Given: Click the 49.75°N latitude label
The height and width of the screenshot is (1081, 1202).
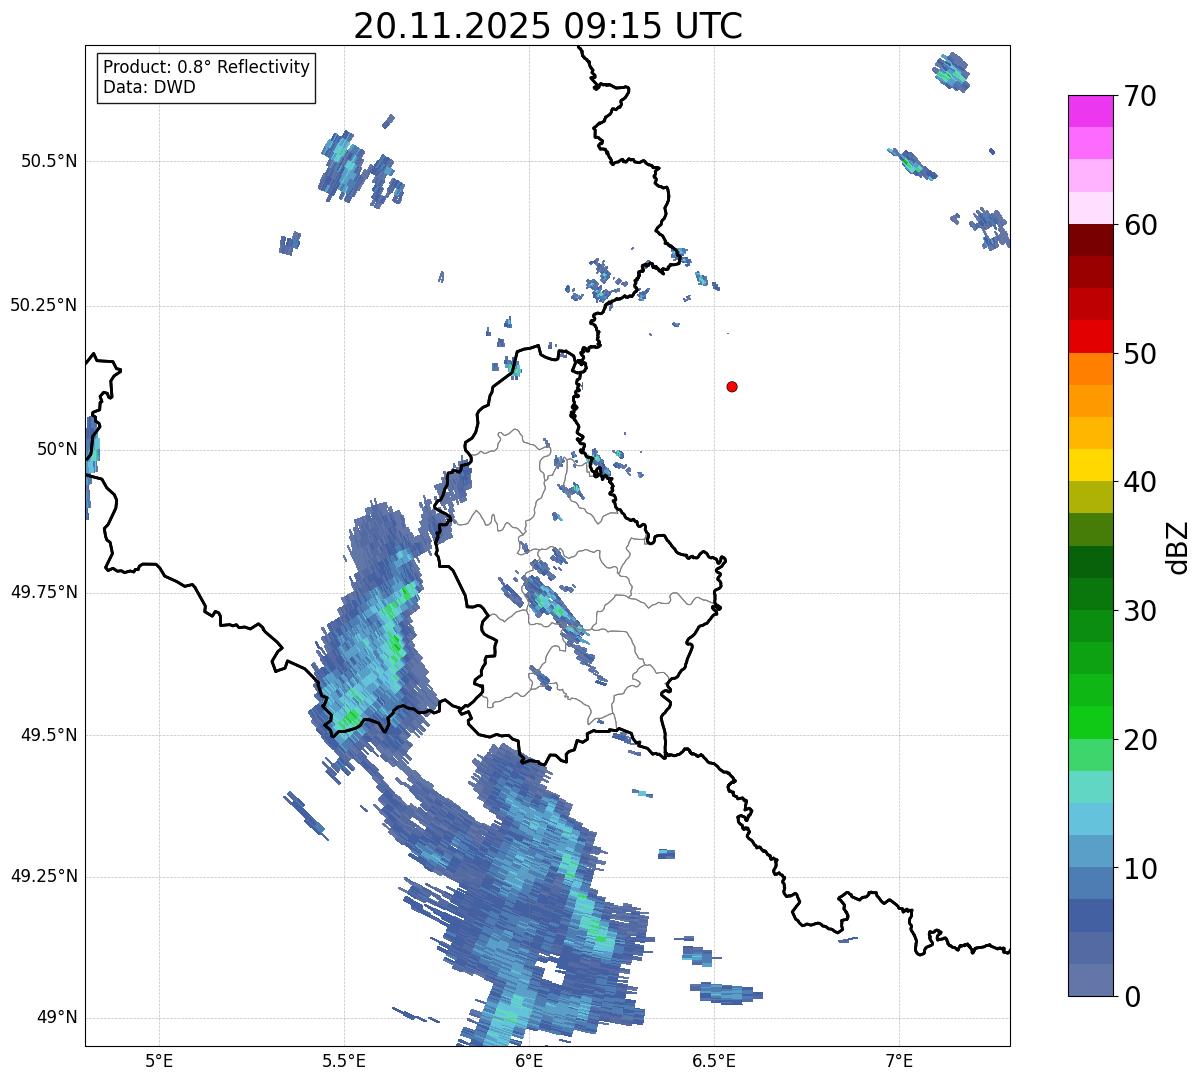Looking at the screenshot, I should click(44, 592).
